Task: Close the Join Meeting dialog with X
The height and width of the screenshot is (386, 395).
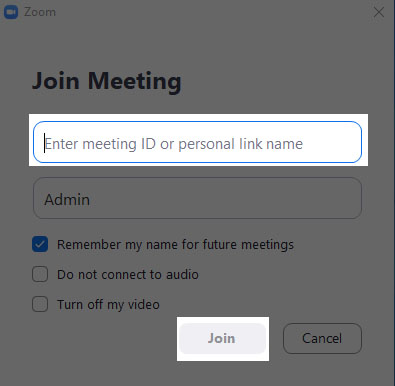Action: pyautogui.click(x=379, y=12)
